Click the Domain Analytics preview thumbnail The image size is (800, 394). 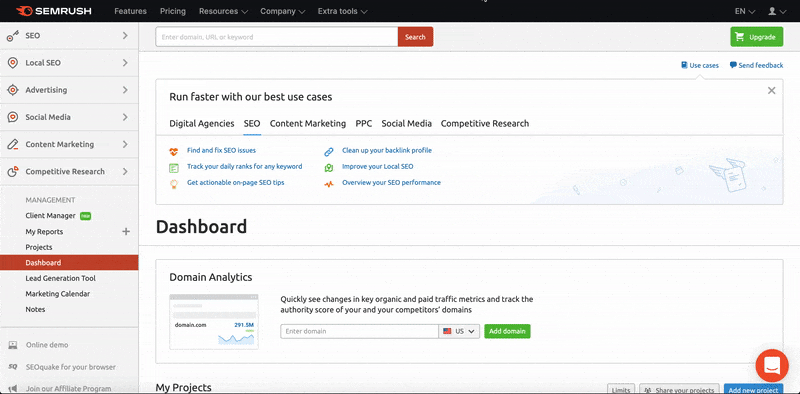pos(214,322)
